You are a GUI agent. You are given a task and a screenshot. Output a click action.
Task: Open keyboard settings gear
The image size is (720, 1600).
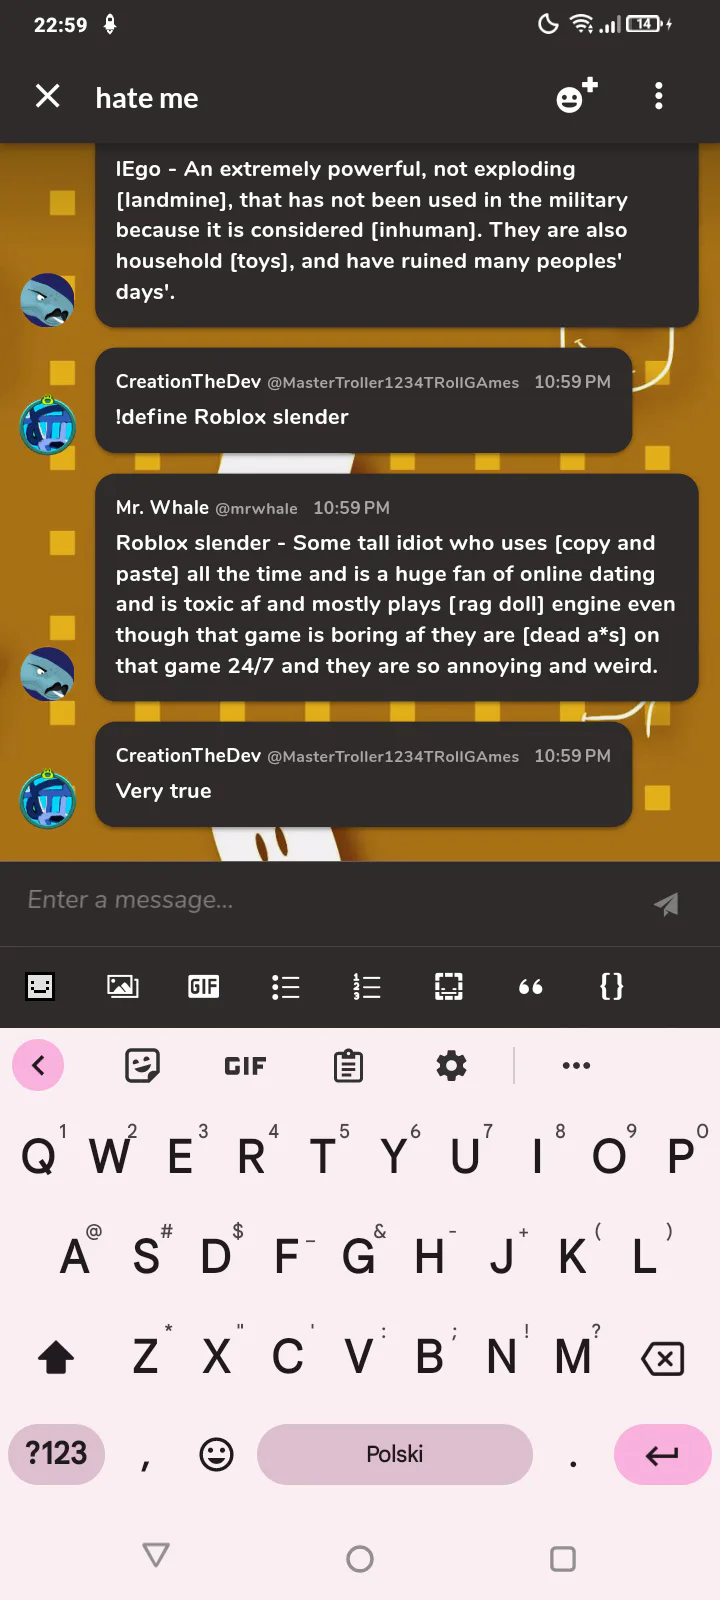452,1065
